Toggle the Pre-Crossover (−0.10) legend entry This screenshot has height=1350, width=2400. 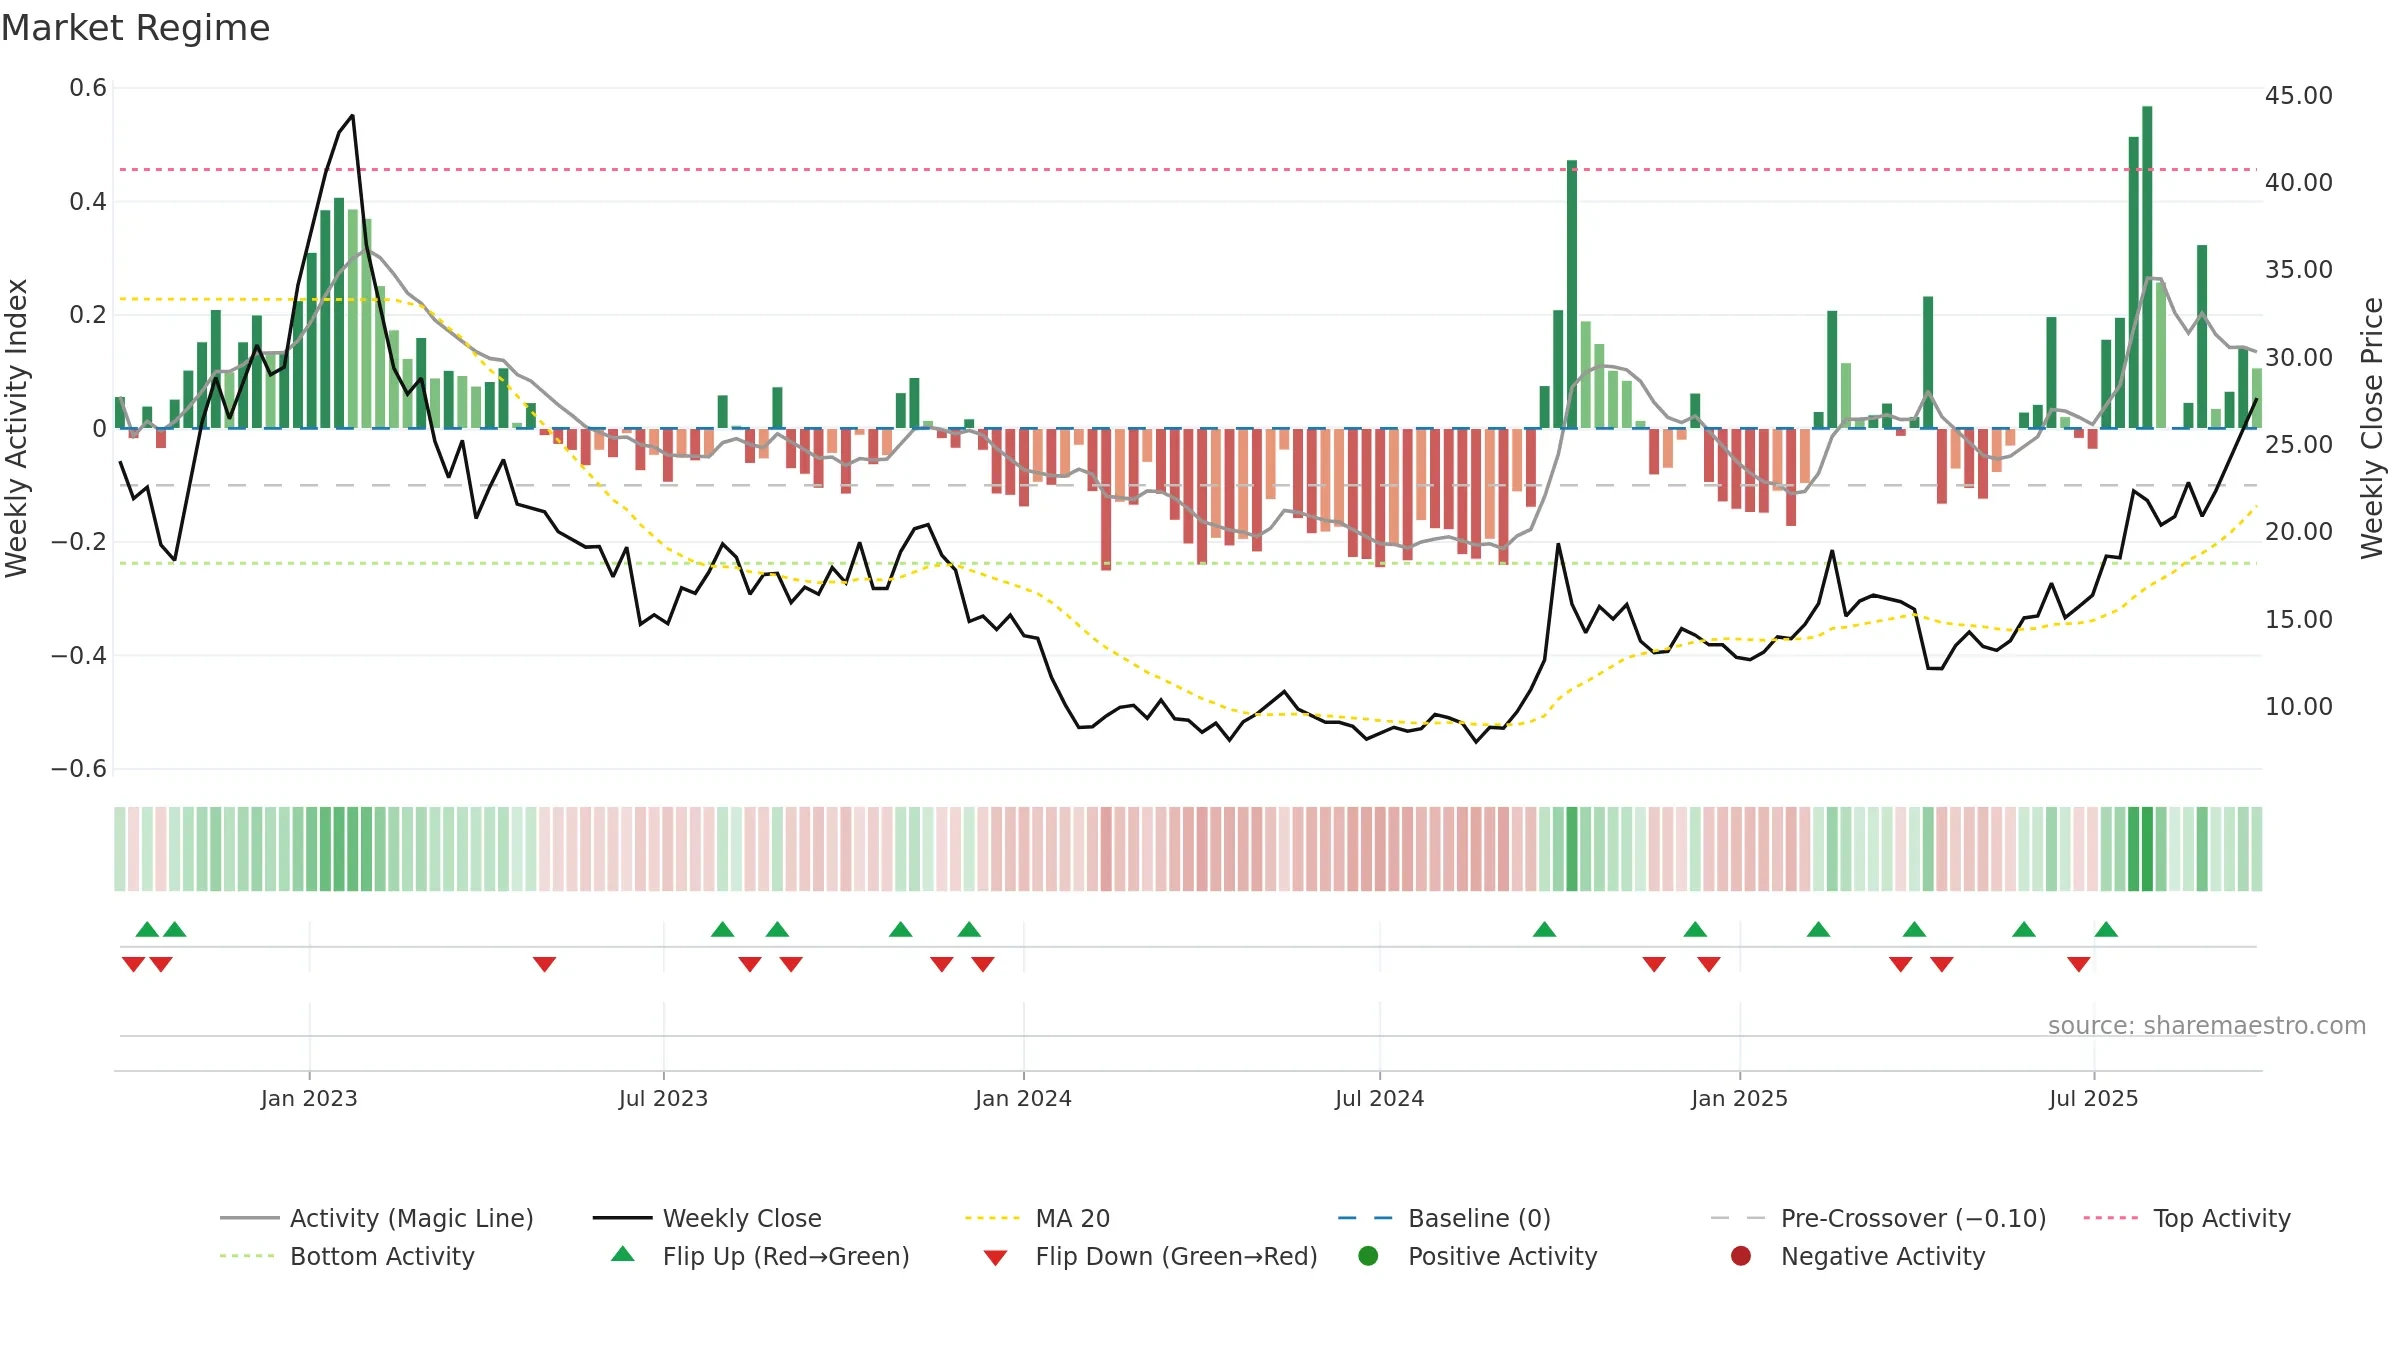1878,1218
